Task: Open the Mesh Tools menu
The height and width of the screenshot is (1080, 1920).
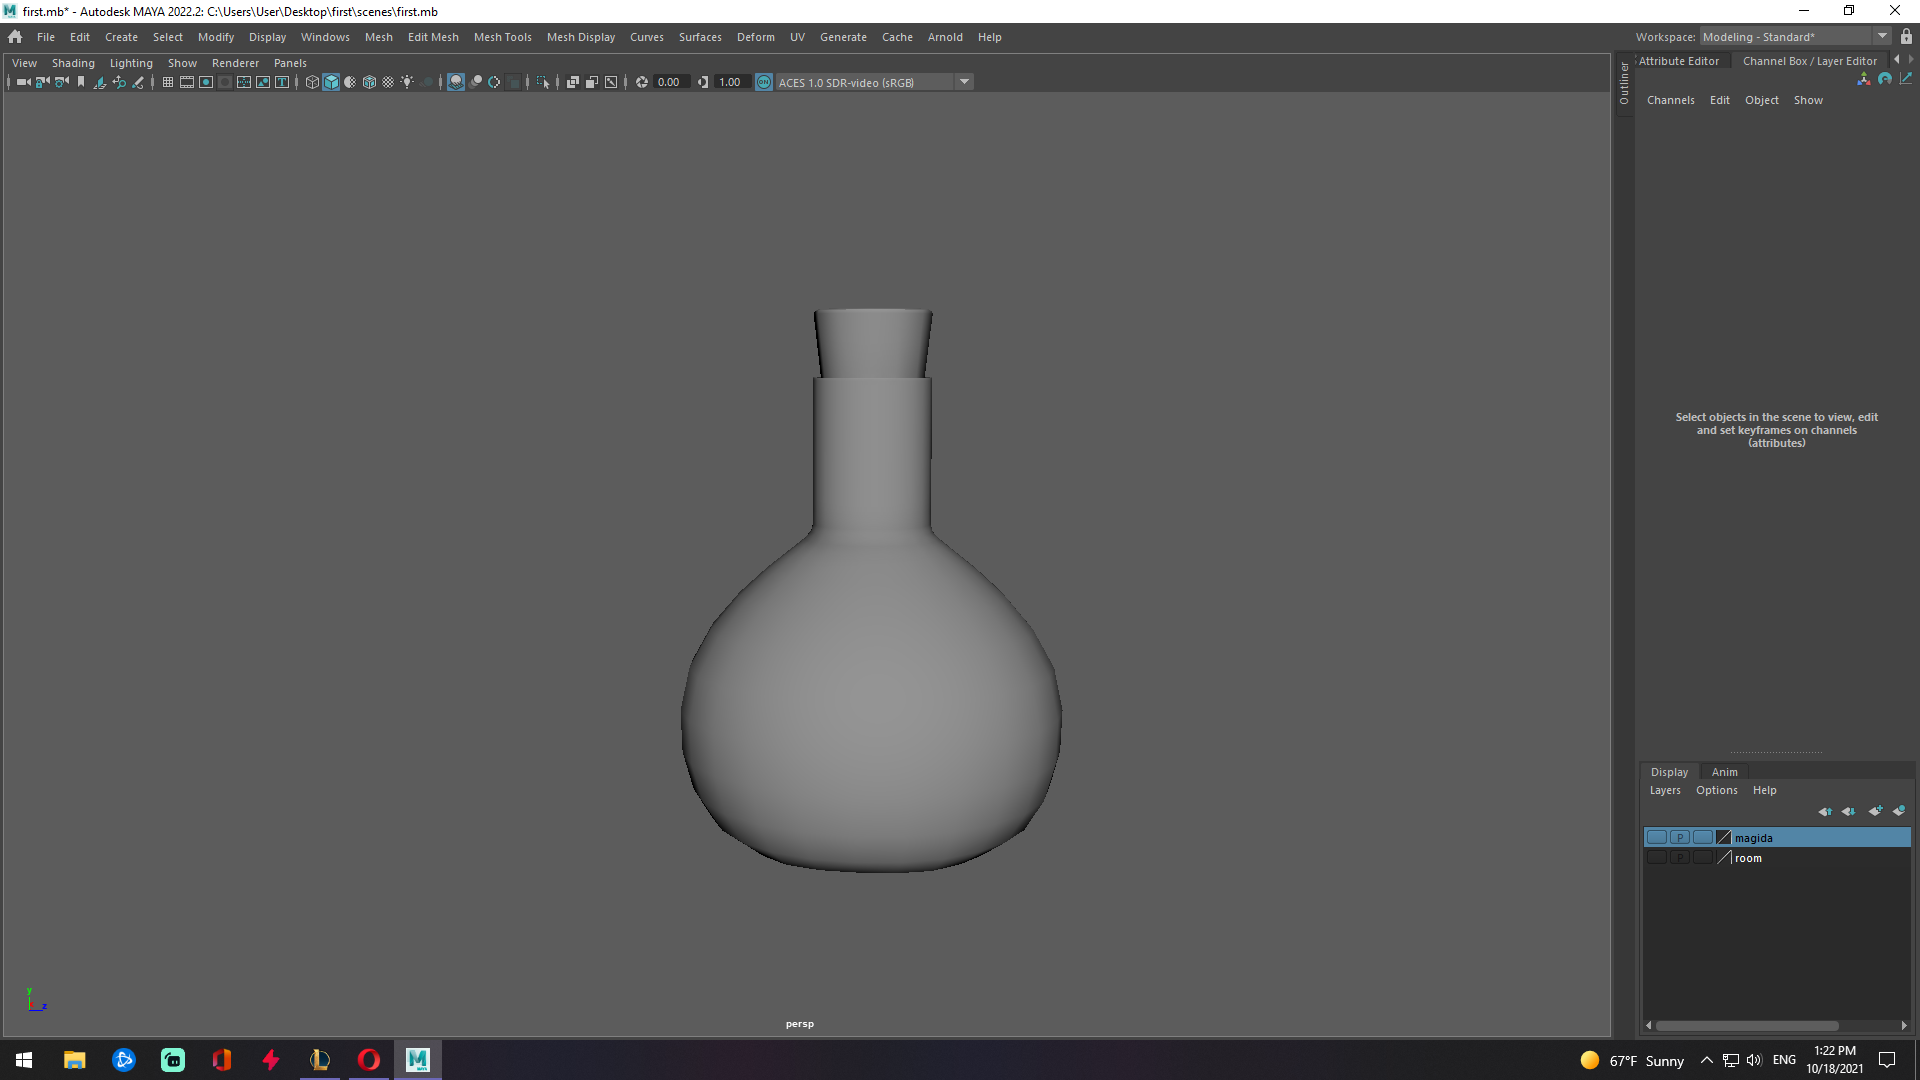Action: [x=502, y=37]
